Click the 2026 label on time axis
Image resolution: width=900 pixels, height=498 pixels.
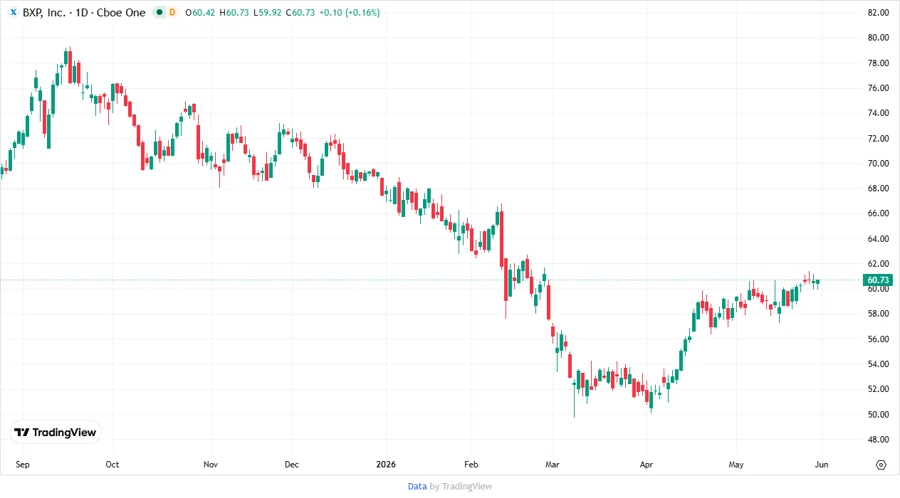point(386,464)
